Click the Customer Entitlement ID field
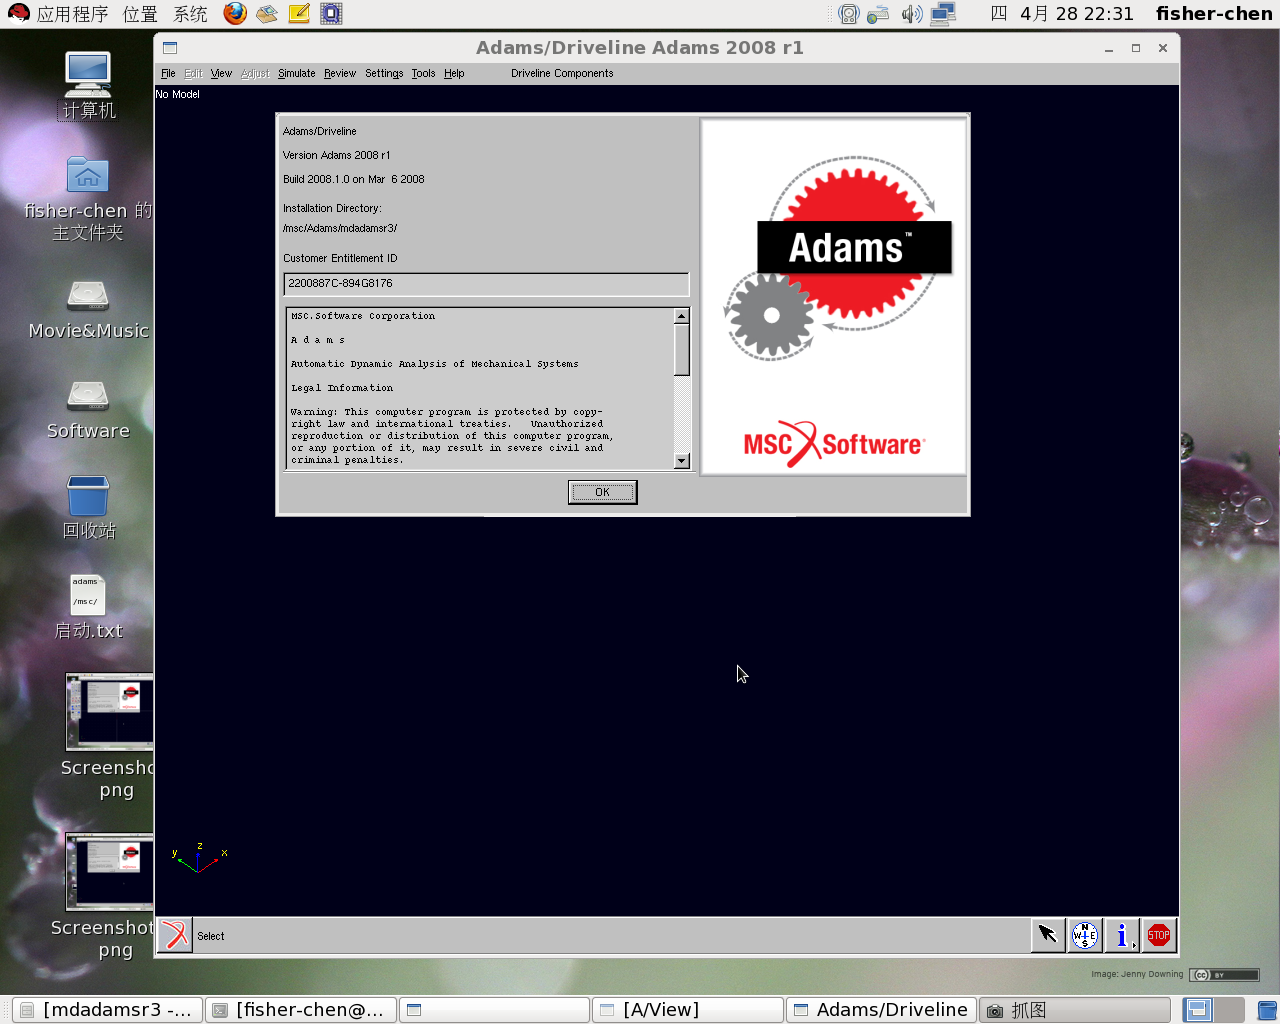The image size is (1280, 1024). [486, 284]
